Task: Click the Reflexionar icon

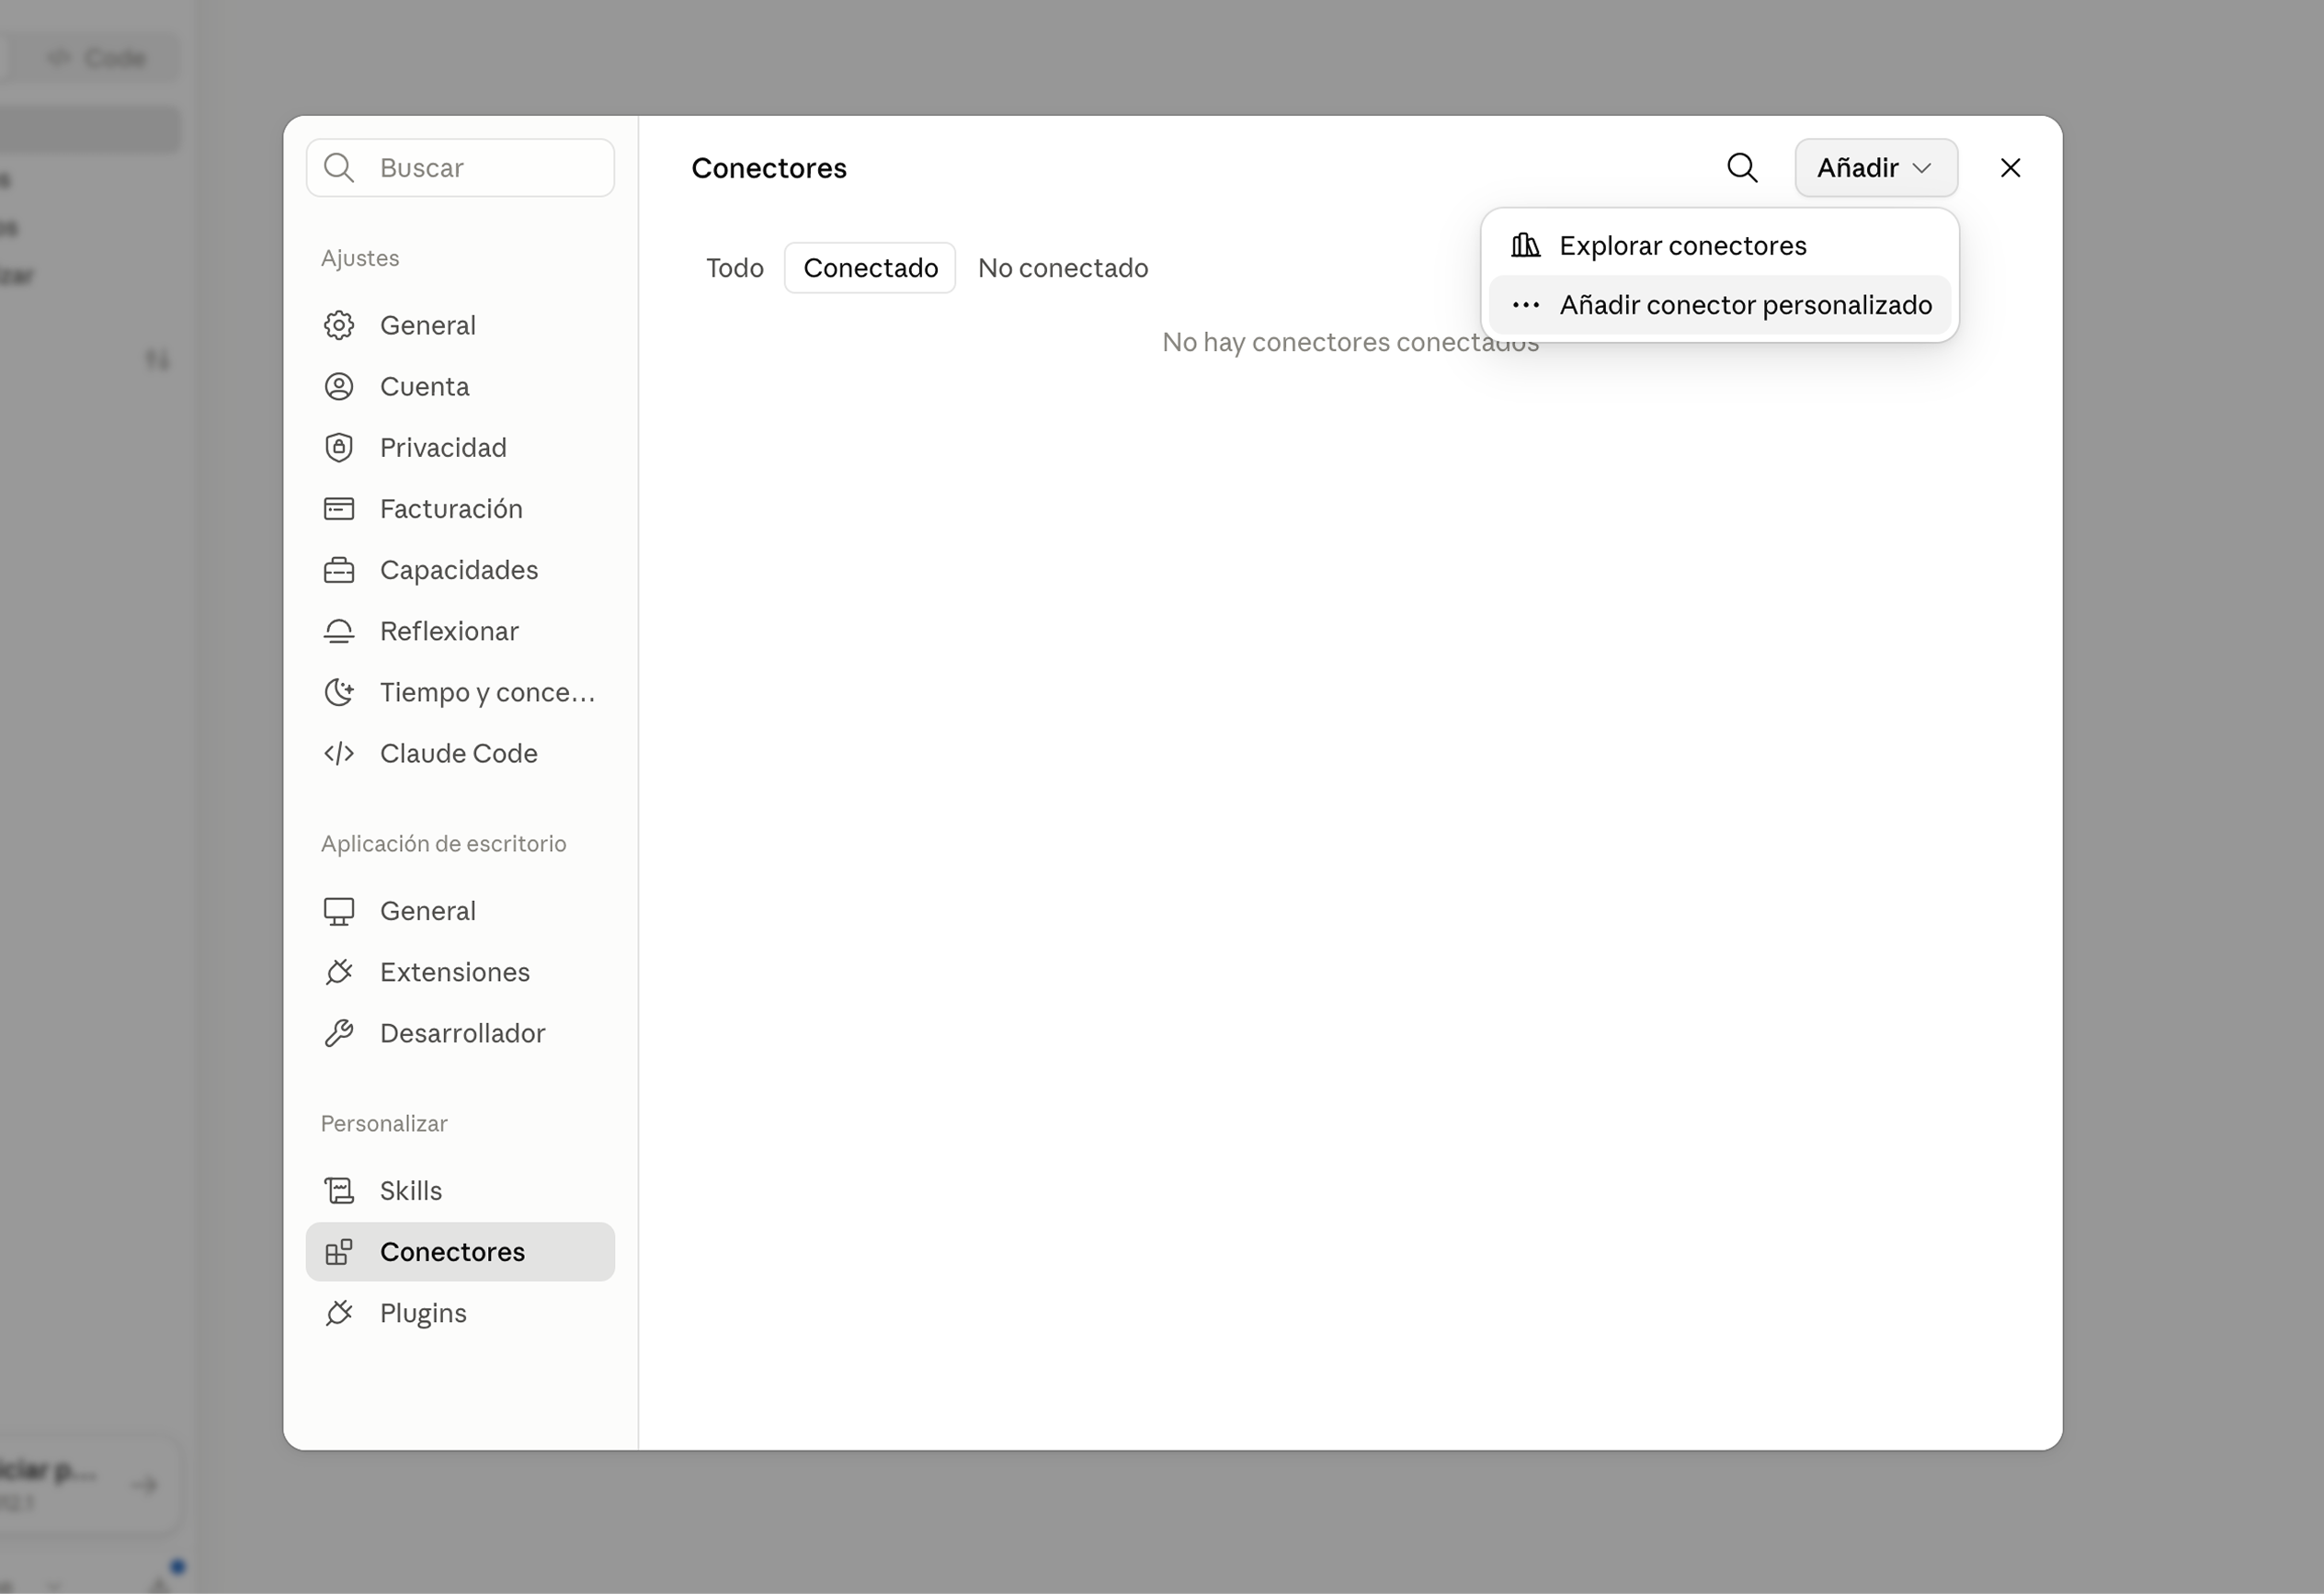Action: point(339,631)
